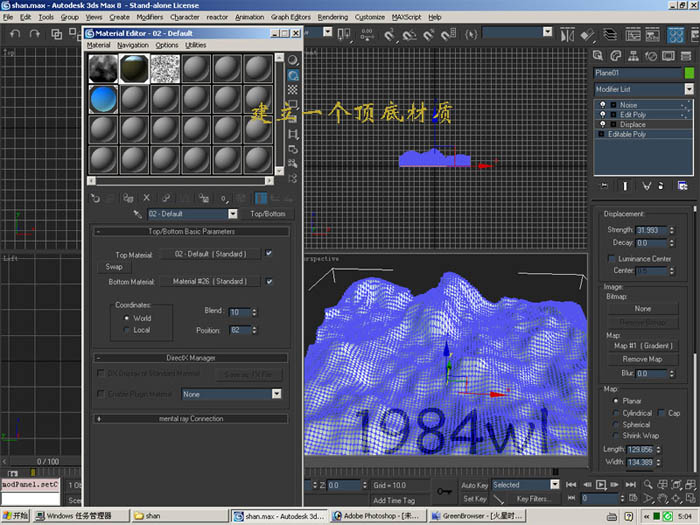
Task: Enable the Luminance Center checkbox
Action: coord(611,259)
